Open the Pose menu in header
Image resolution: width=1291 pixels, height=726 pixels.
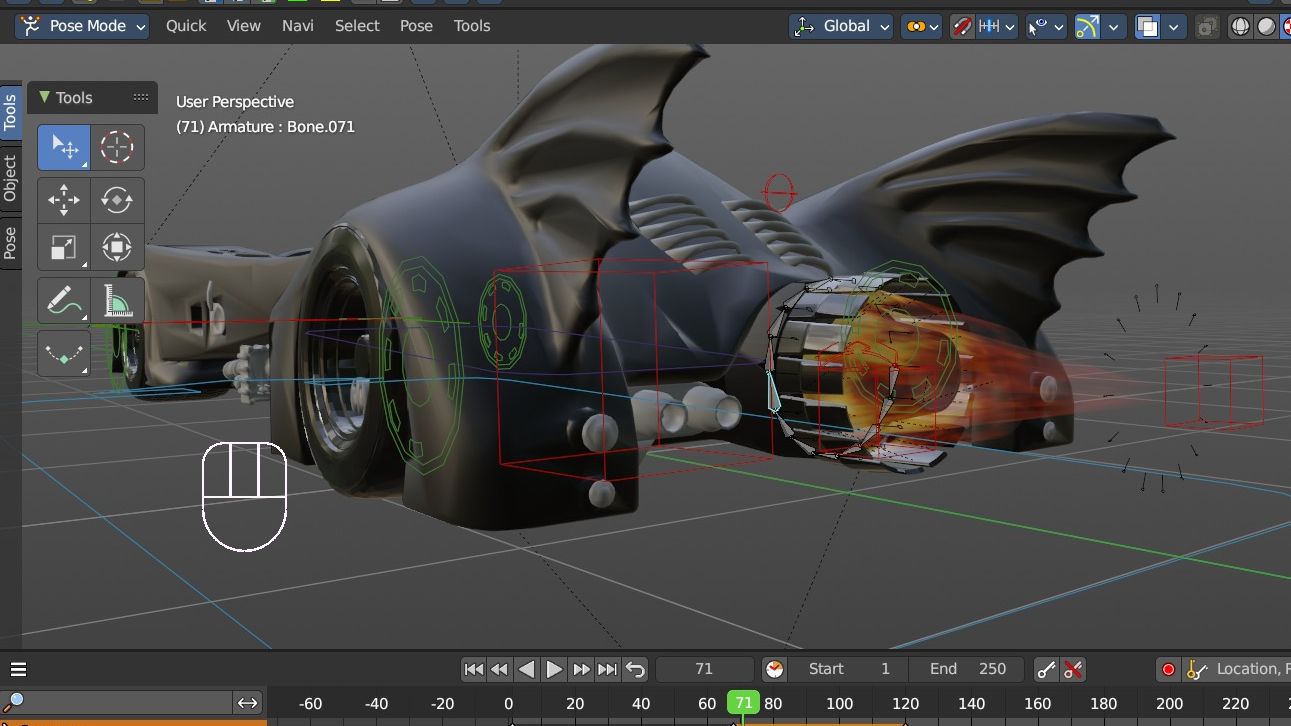click(416, 26)
